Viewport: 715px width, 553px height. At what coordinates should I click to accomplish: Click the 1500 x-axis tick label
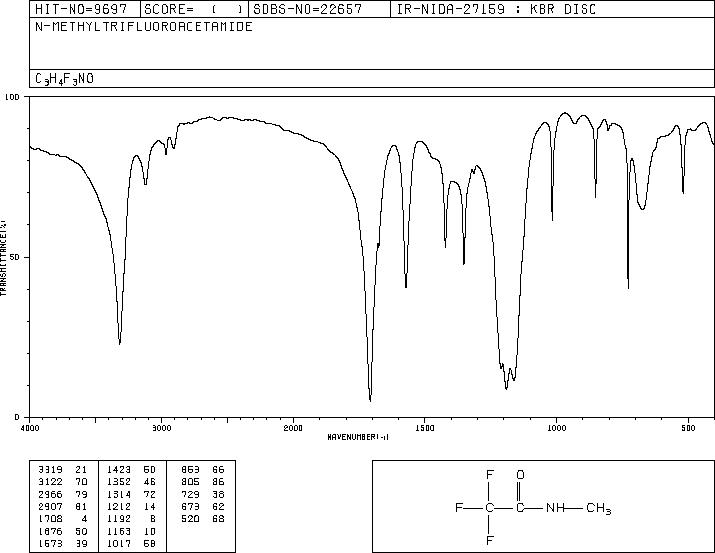pyautogui.click(x=425, y=428)
